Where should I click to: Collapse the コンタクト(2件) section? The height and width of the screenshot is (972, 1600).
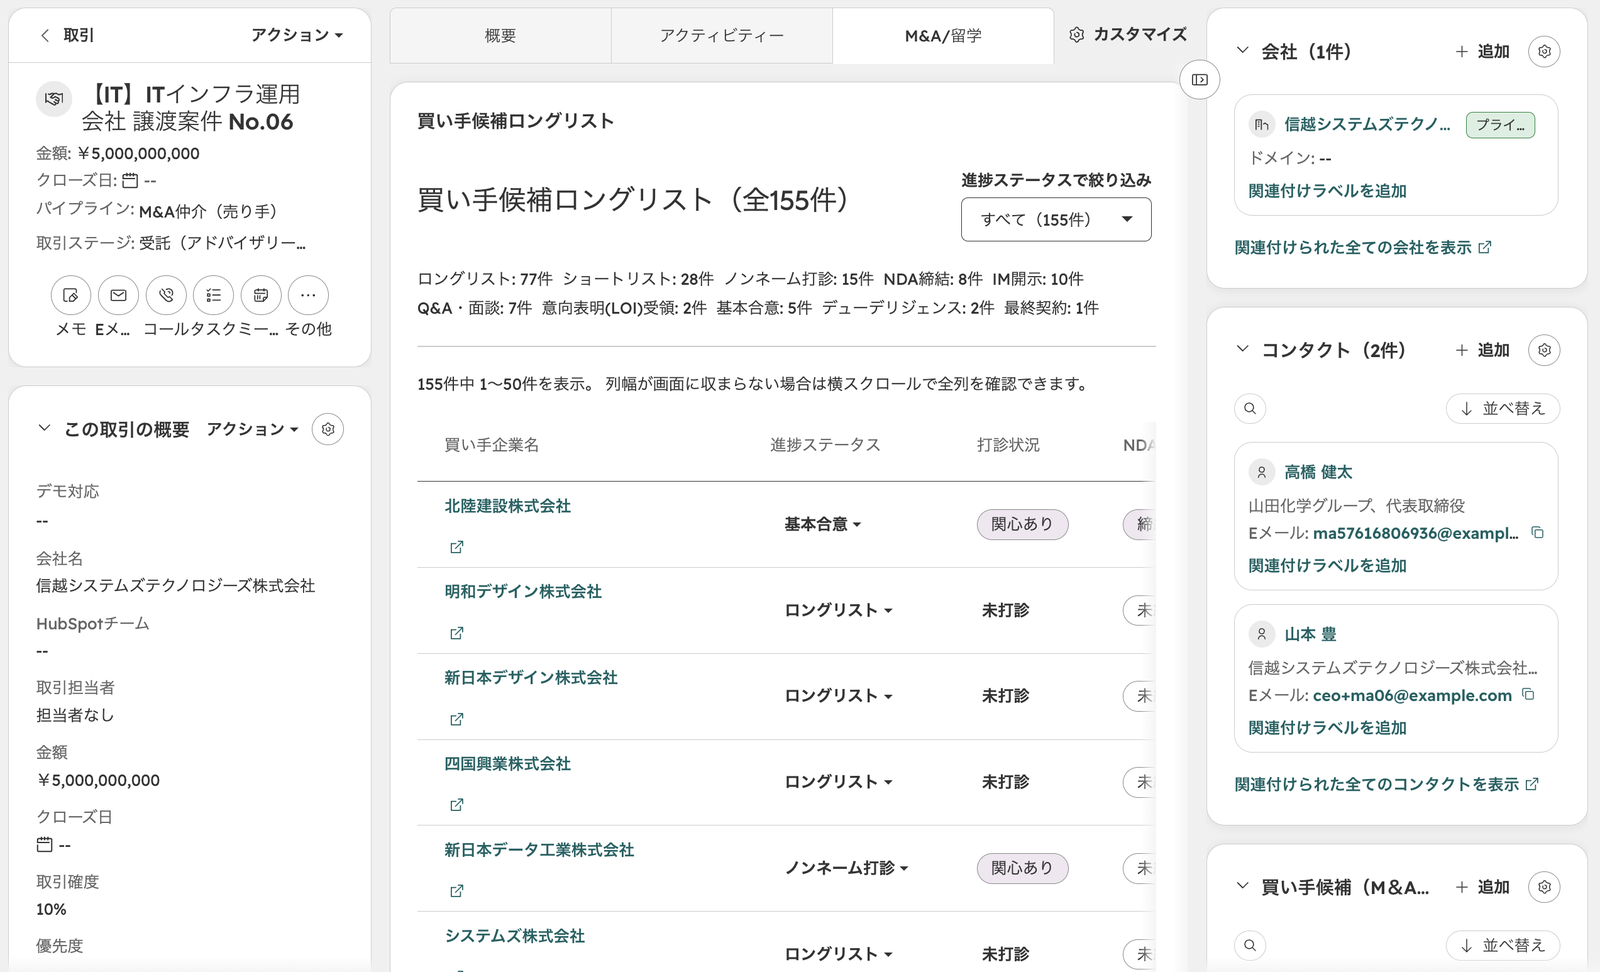pos(1243,349)
